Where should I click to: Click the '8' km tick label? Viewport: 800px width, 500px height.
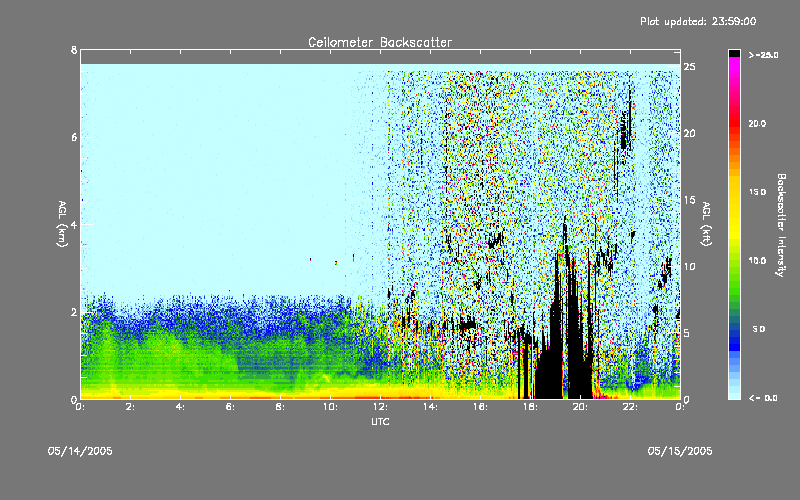[74, 50]
